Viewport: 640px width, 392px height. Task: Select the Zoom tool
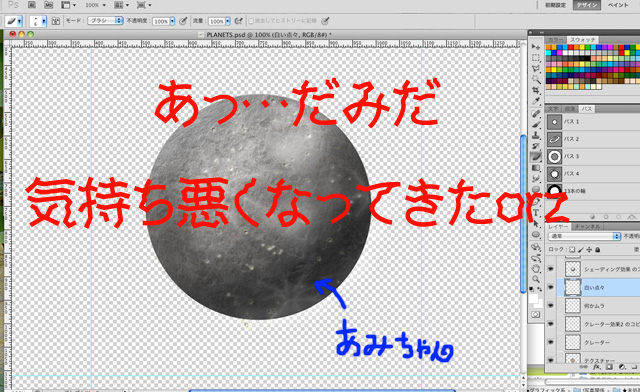536,279
